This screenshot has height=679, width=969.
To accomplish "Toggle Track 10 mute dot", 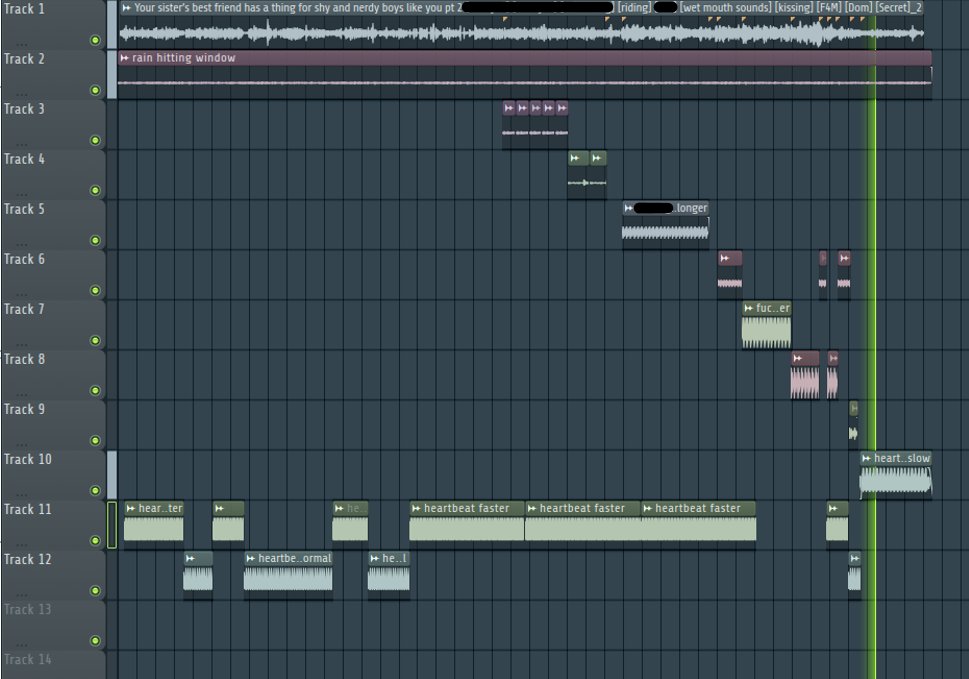I will point(95,491).
